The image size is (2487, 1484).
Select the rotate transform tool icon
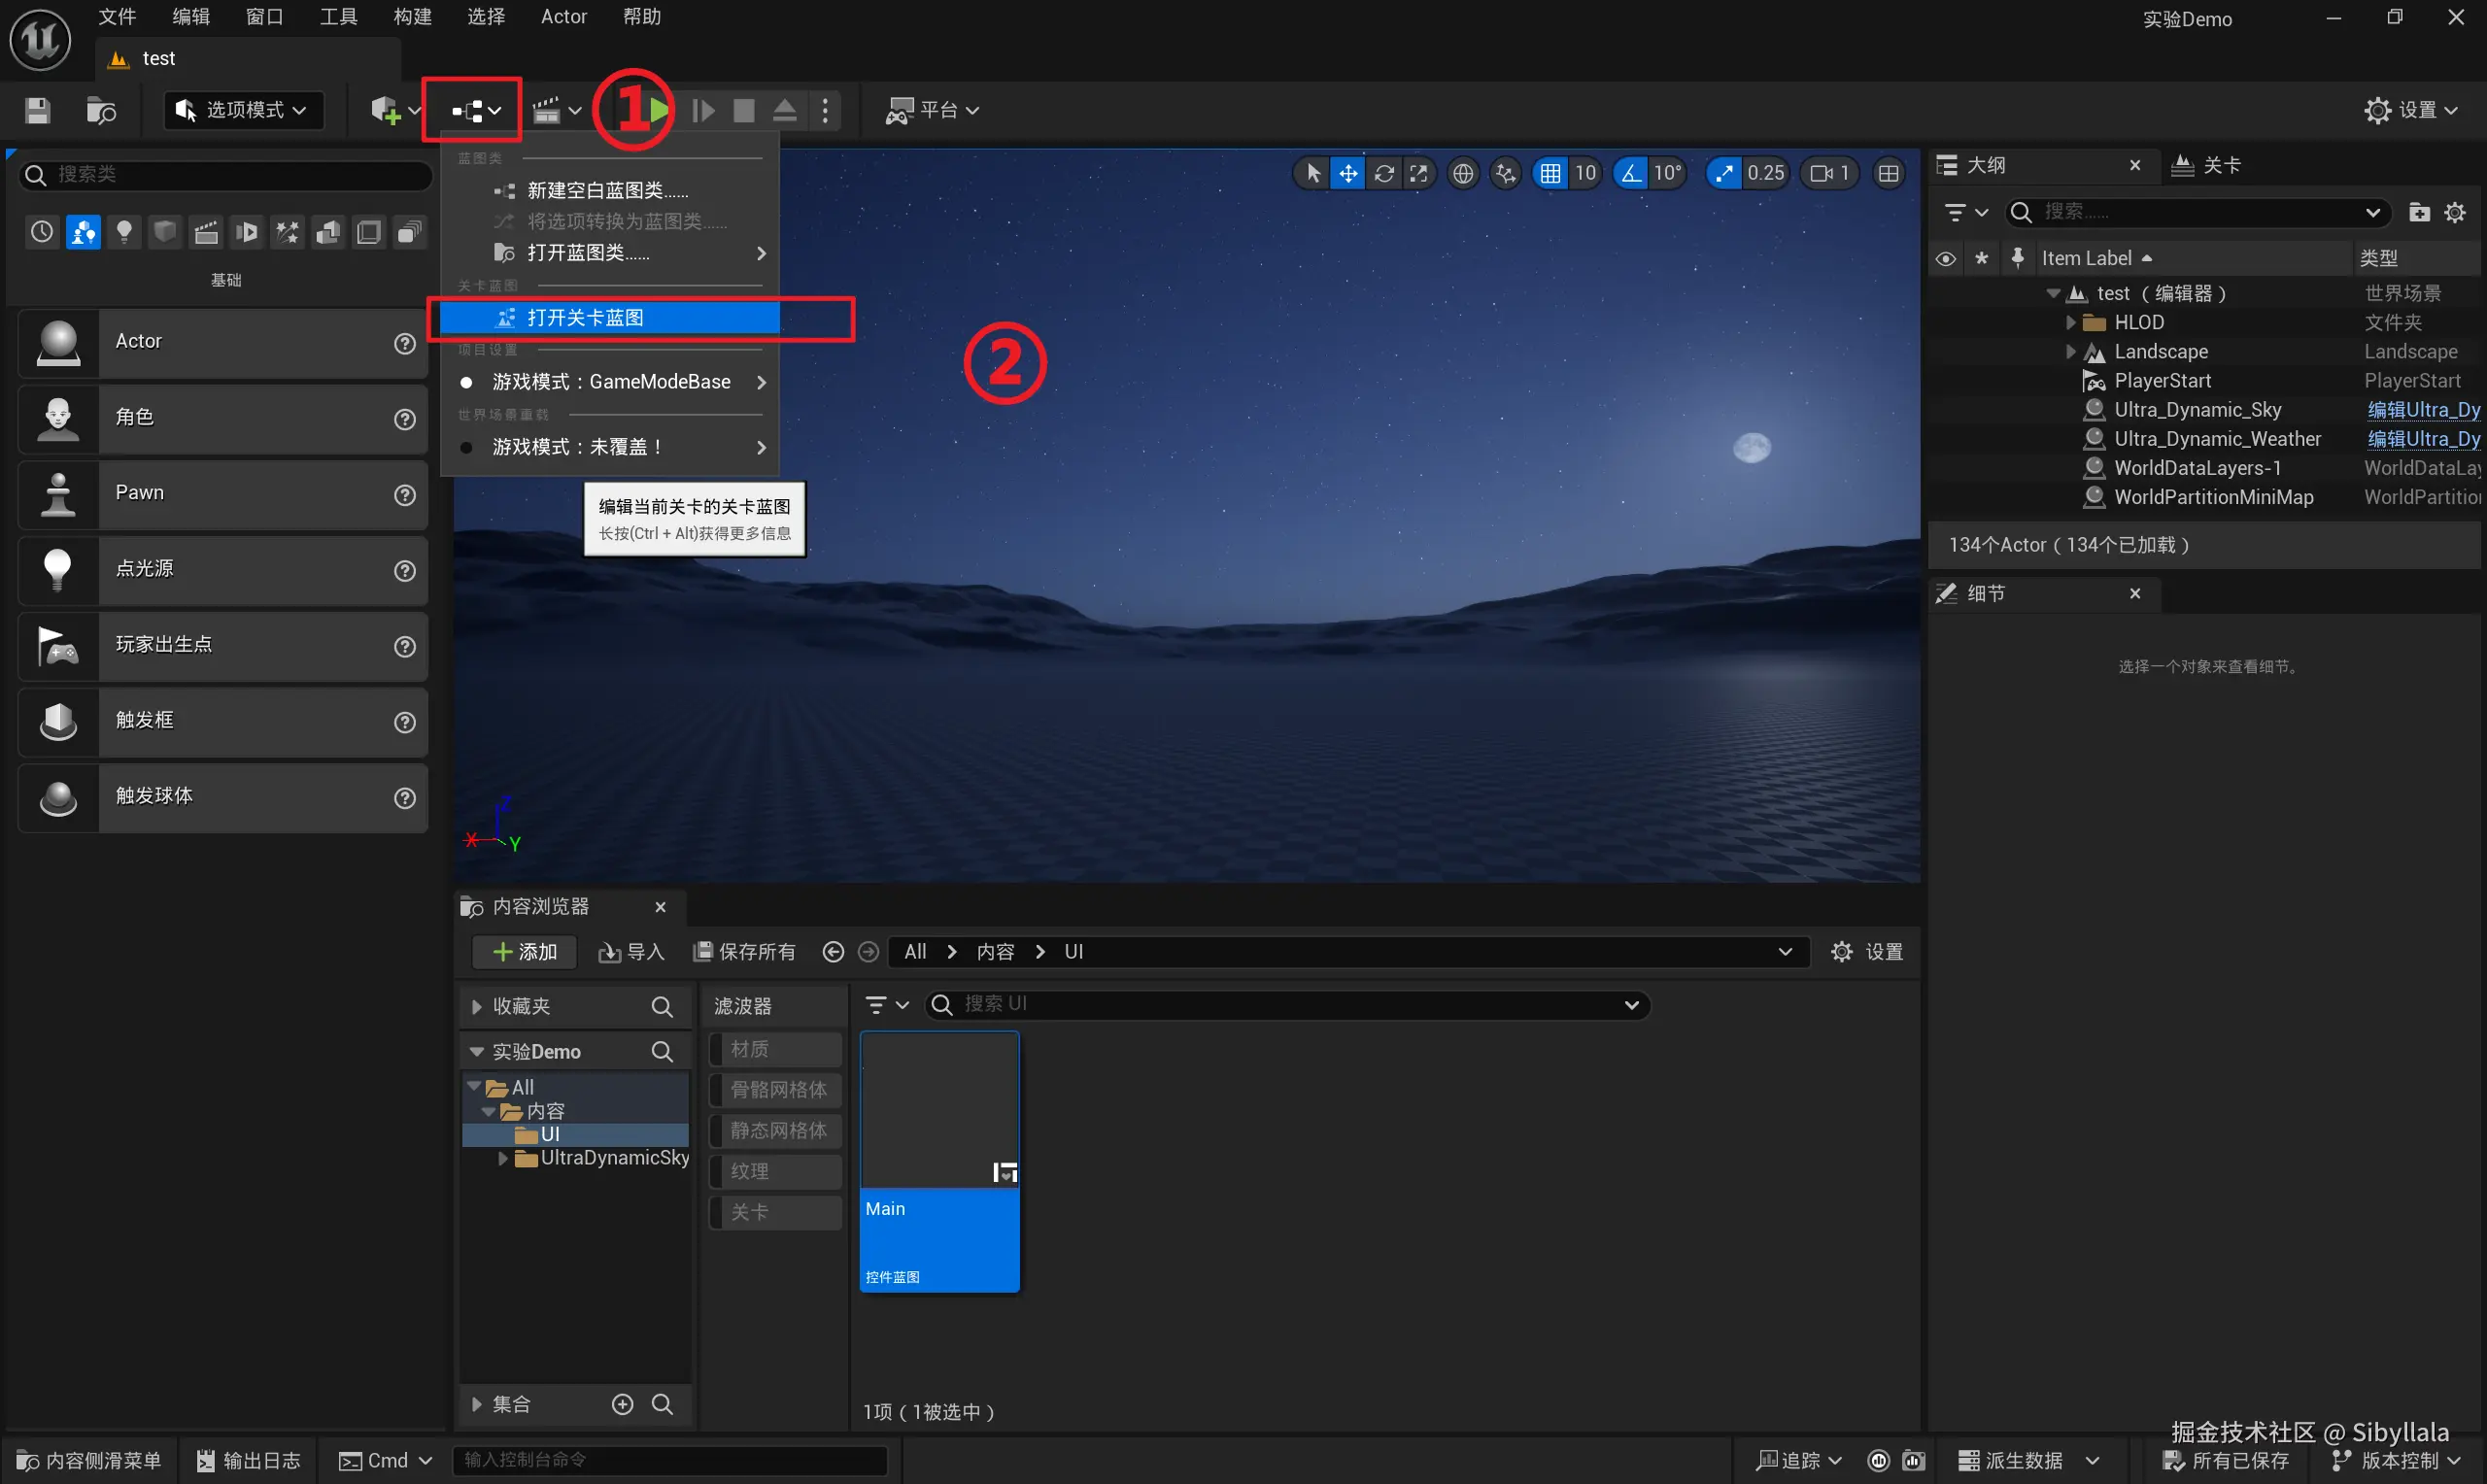[1384, 174]
